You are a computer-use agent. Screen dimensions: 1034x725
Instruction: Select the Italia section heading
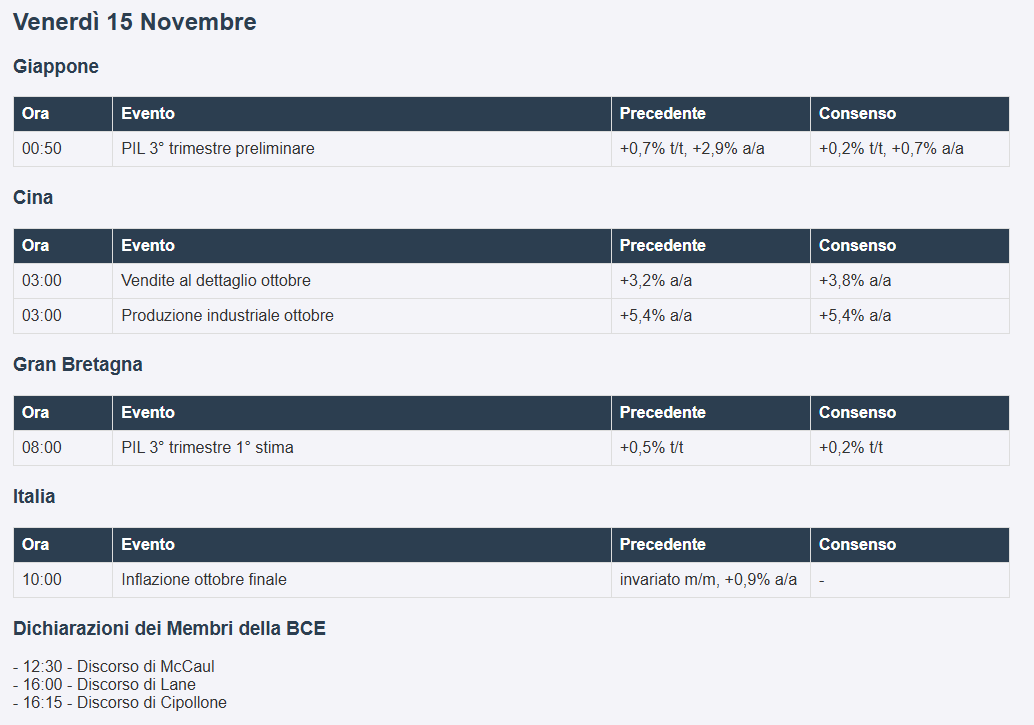point(34,496)
